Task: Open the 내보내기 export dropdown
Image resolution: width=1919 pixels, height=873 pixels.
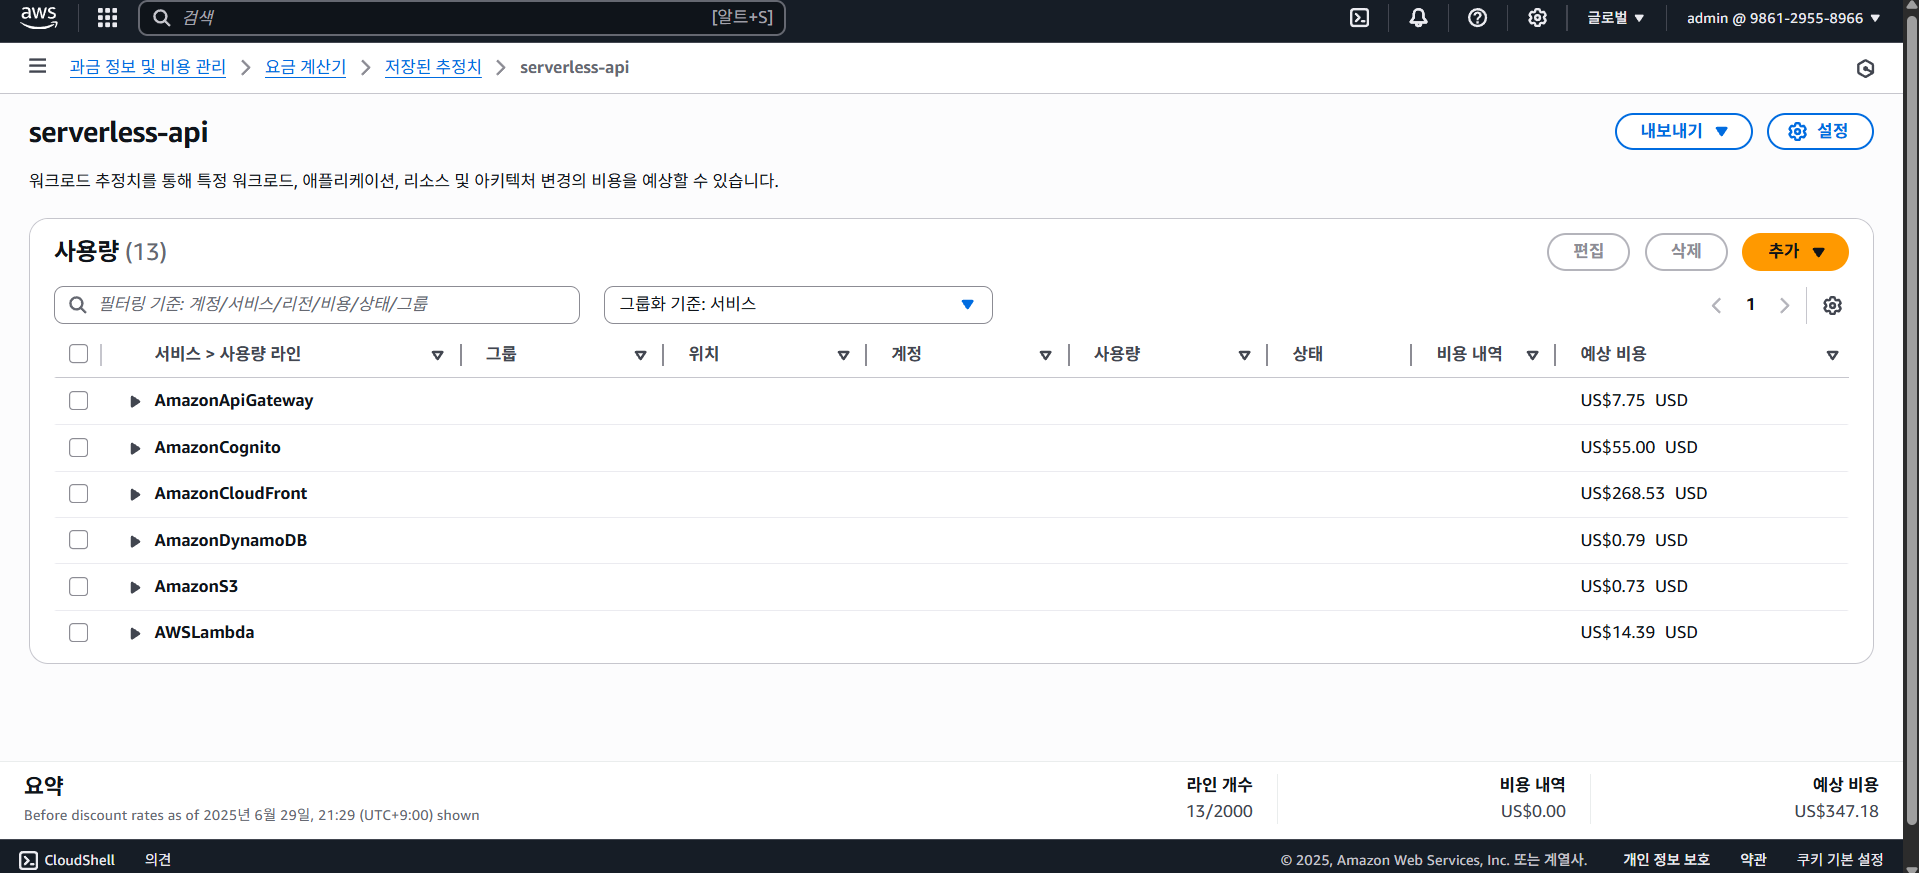Action: (x=1683, y=131)
